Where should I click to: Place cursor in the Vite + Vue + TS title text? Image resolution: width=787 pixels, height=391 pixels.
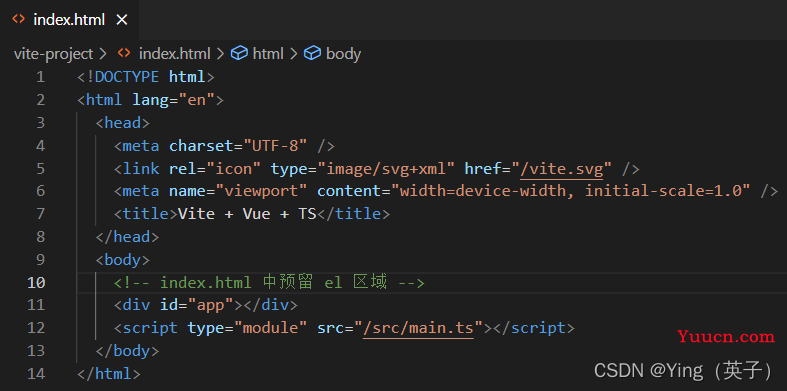pyautogui.click(x=247, y=214)
